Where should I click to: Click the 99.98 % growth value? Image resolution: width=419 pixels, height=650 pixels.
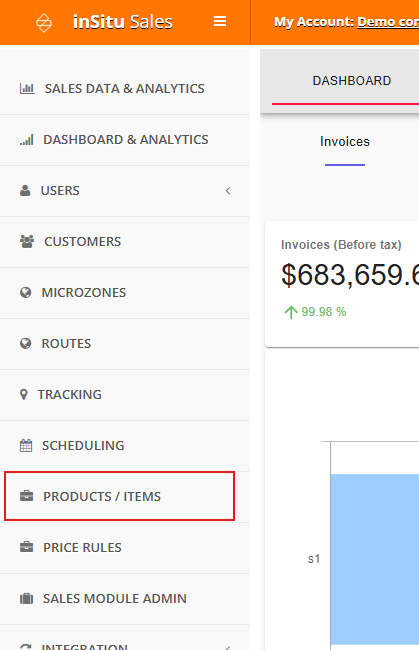click(x=324, y=312)
